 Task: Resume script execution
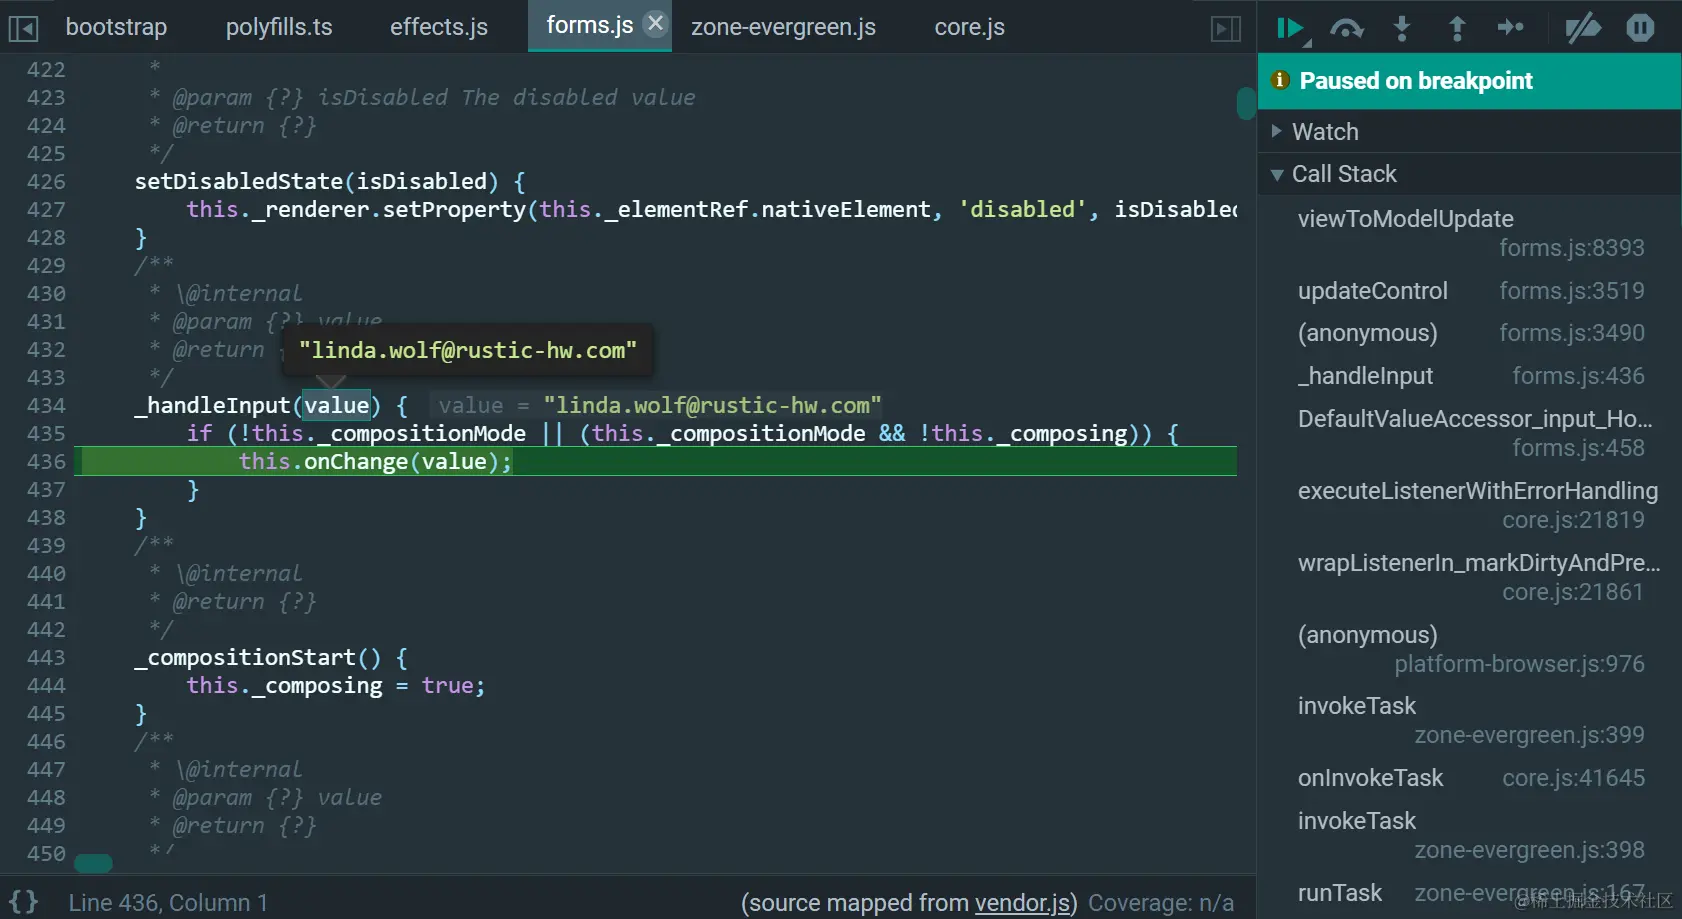click(x=1292, y=29)
